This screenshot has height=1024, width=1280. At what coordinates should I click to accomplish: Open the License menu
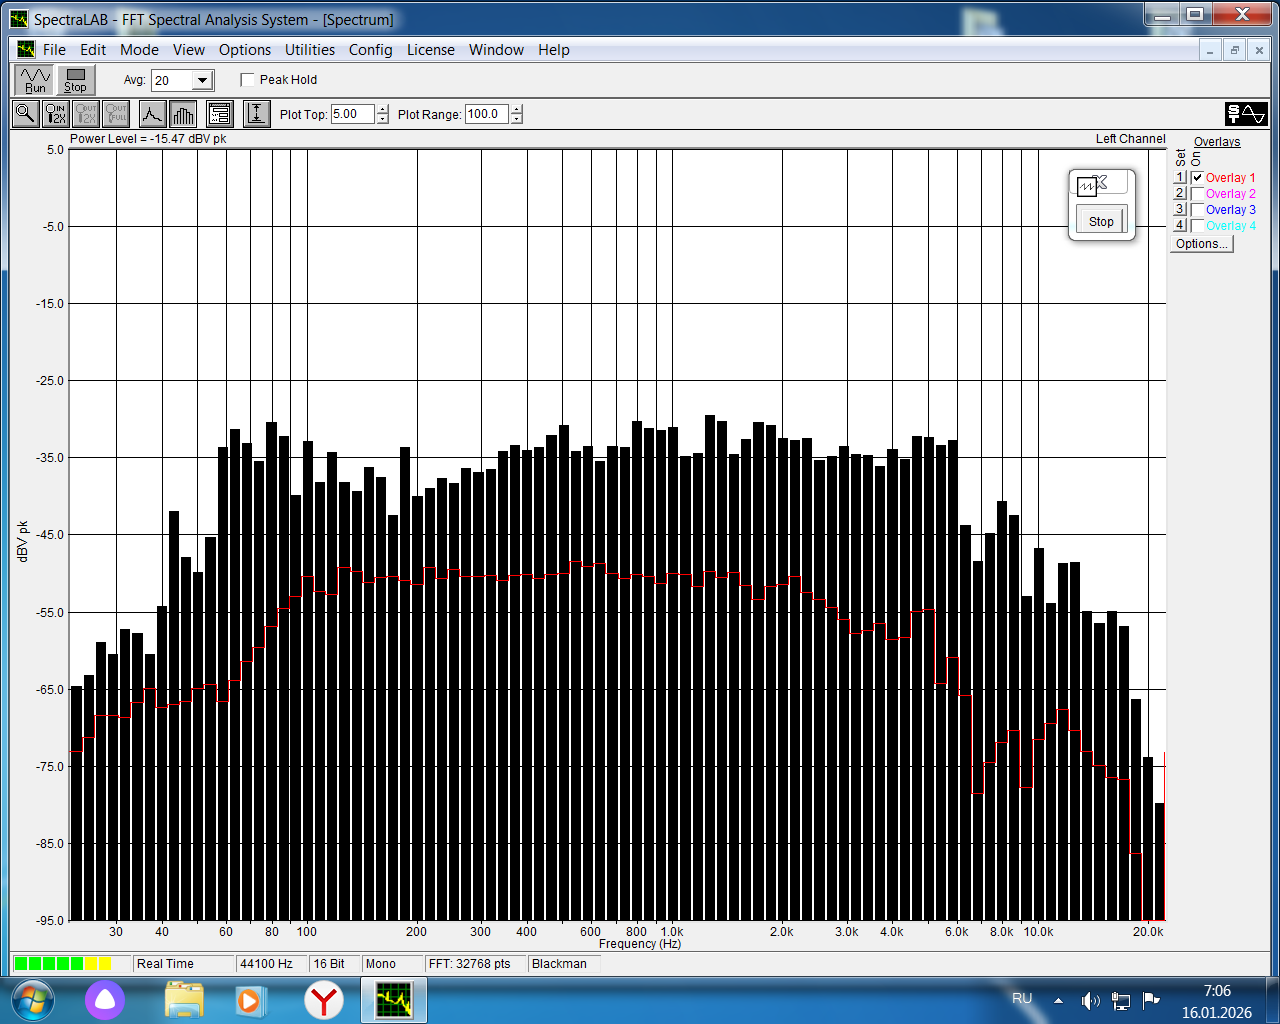coord(431,50)
